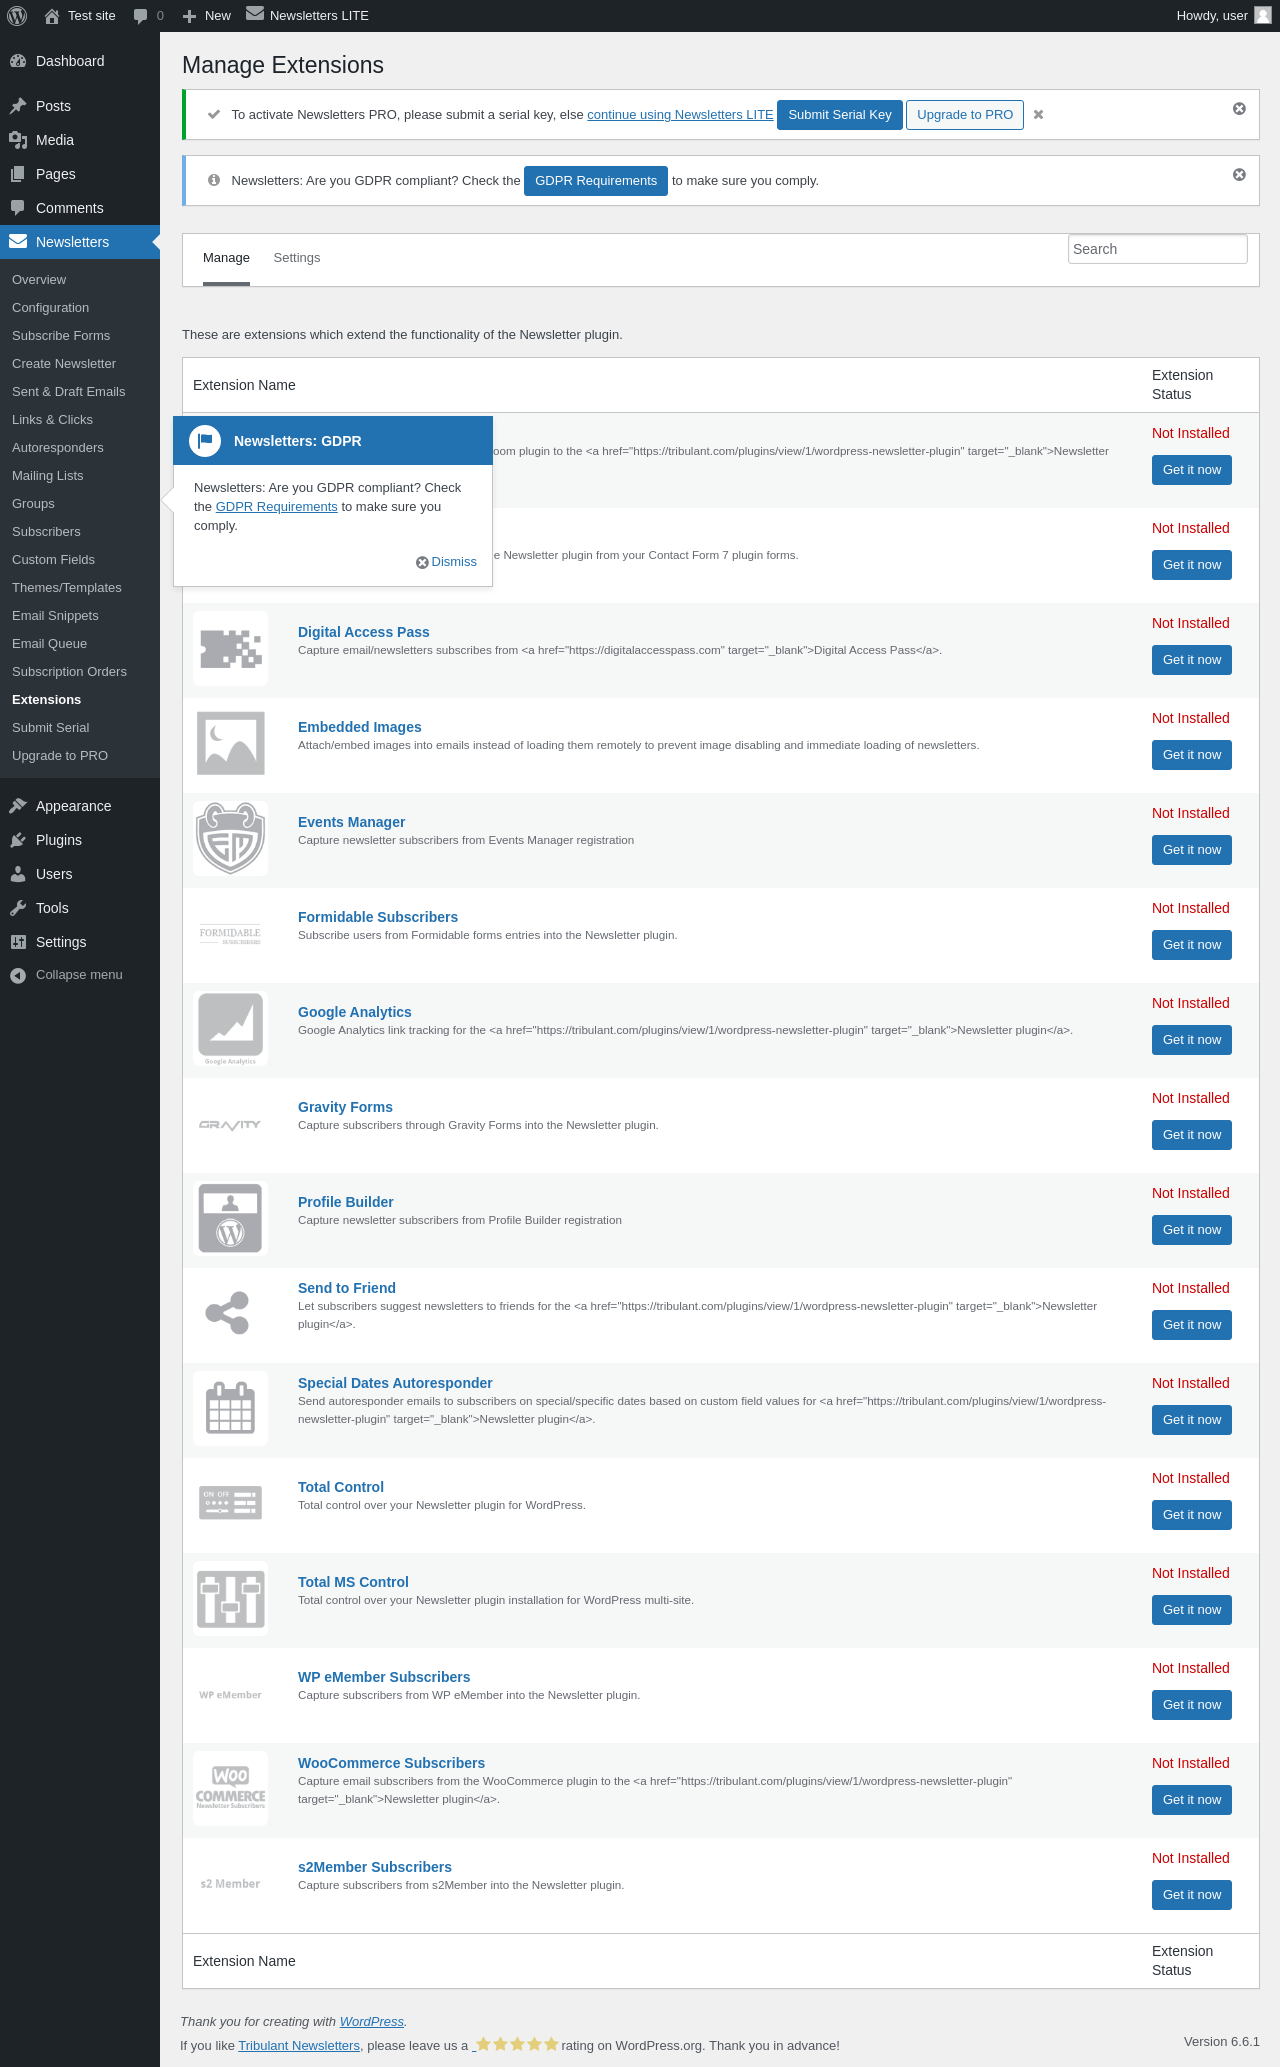Click the Profile Builder thumbnail
Viewport: 1280px width, 2067px height.
click(231, 1218)
